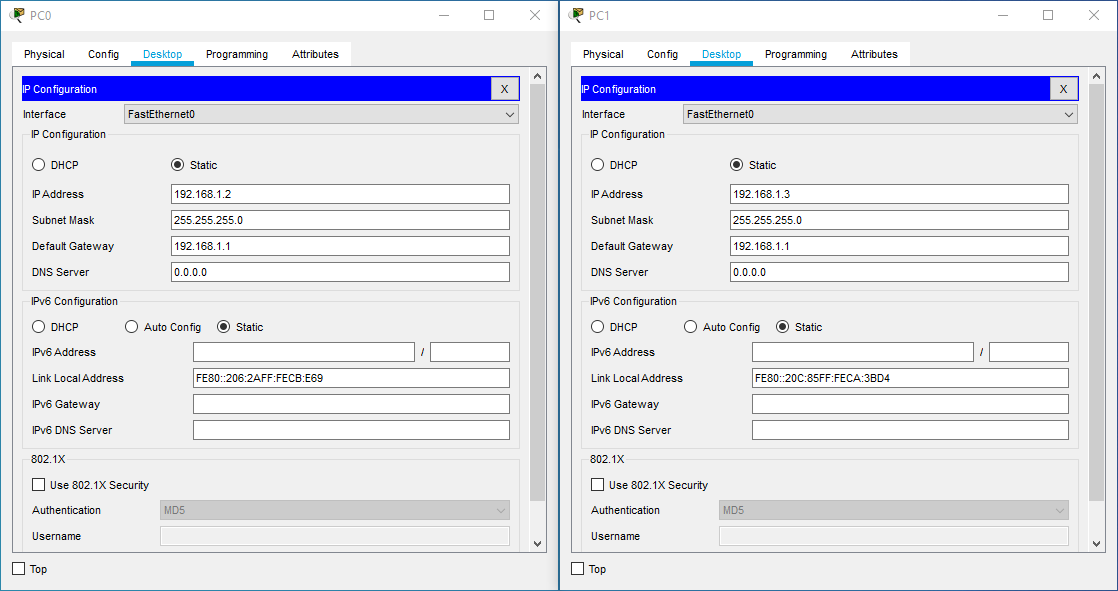This screenshot has height=591, width=1118.
Task: Open the Desktop tab in PC1
Action: (x=722, y=54)
